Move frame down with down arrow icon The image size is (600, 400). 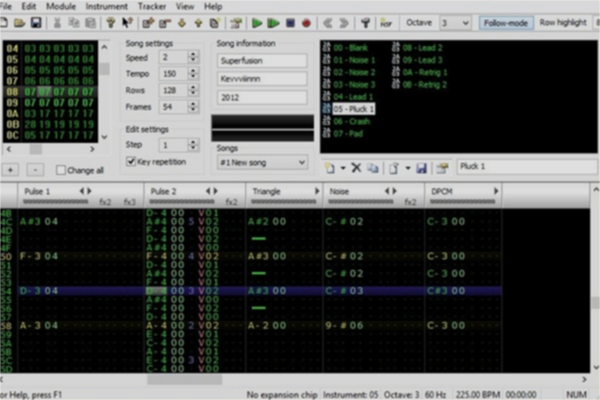click(182, 23)
